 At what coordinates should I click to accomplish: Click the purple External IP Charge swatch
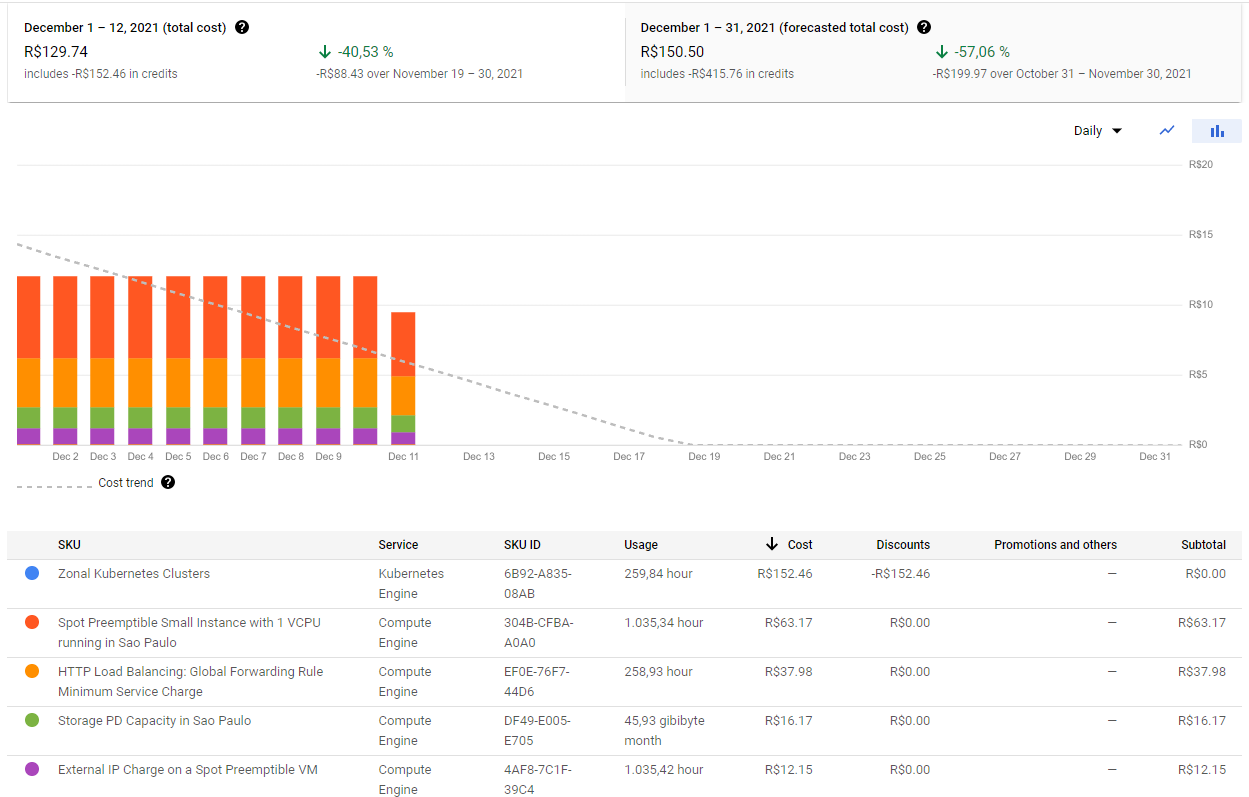click(x=32, y=769)
